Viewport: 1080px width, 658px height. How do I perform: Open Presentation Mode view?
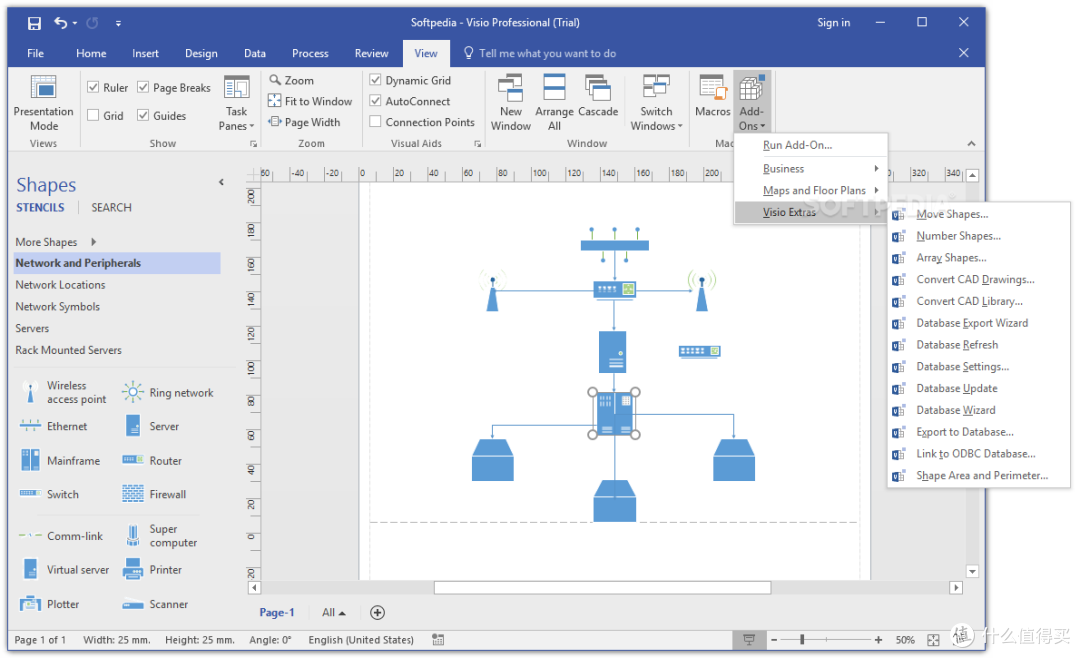point(43,103)
